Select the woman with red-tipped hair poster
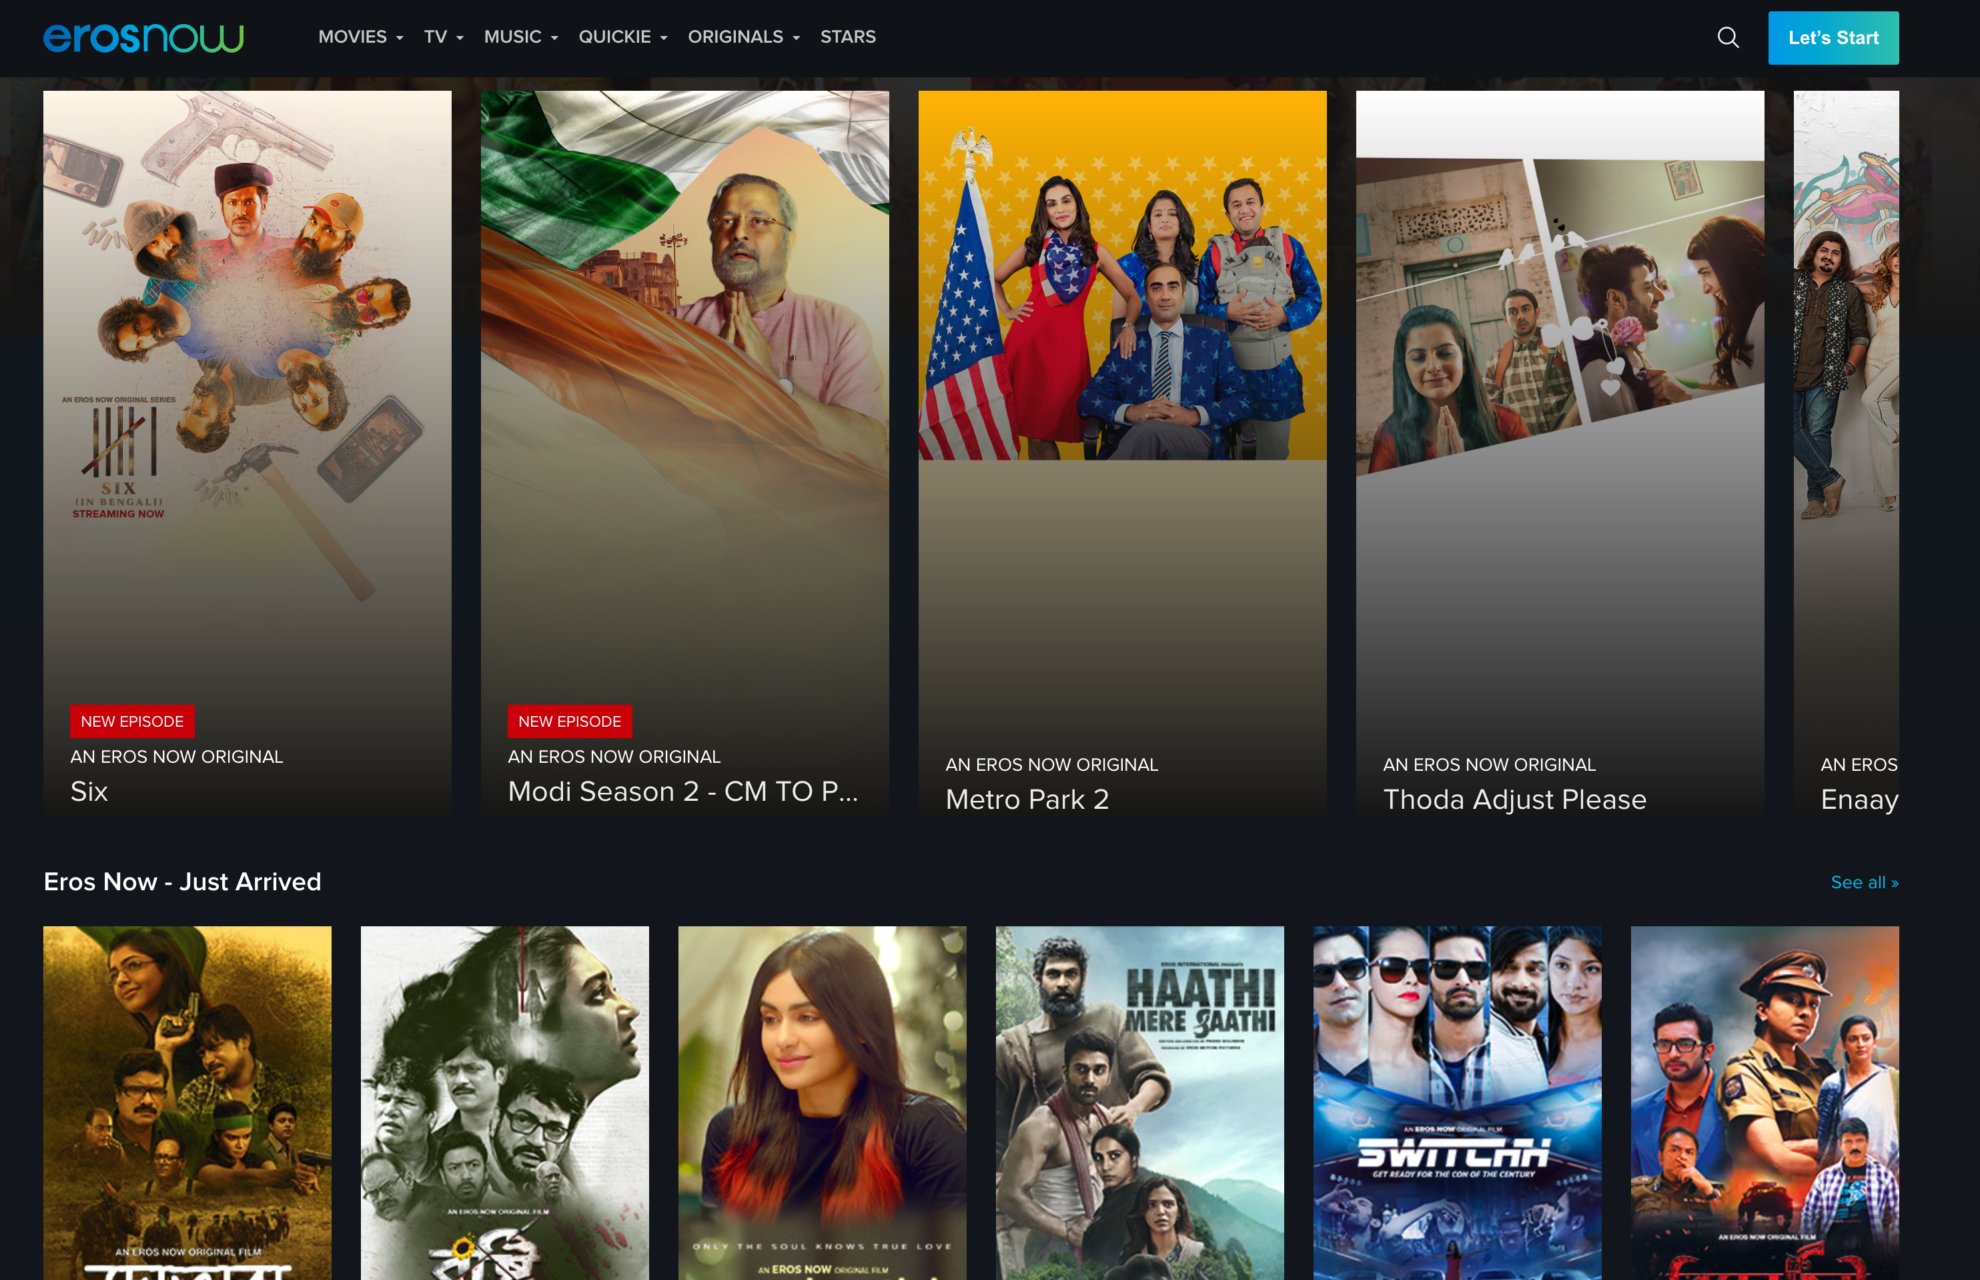 pos(822,1100)
